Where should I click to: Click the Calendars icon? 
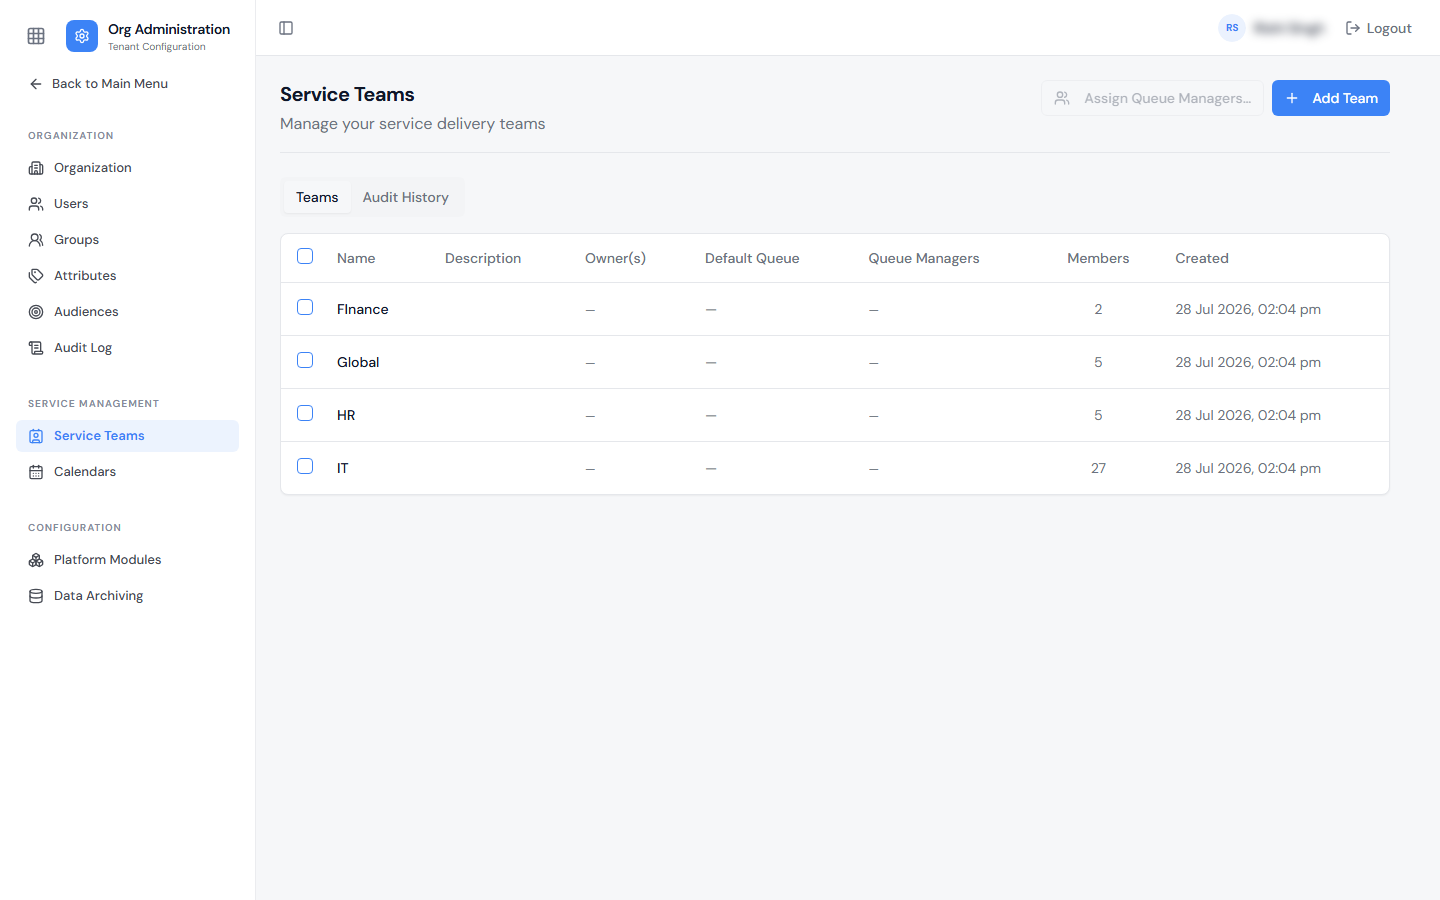click(x=36, y=472)
